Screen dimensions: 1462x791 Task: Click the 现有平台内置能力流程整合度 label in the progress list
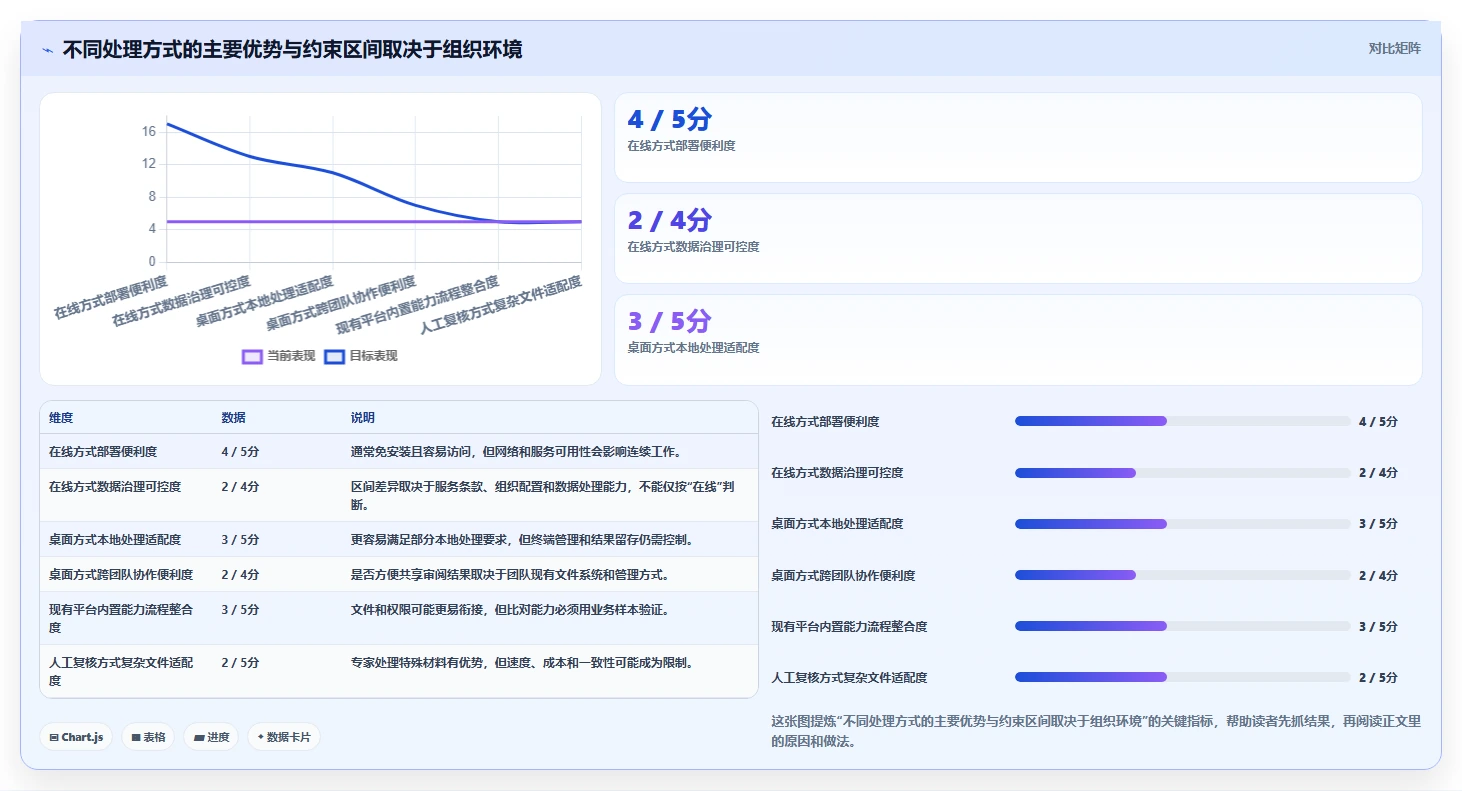coord(849,626)
